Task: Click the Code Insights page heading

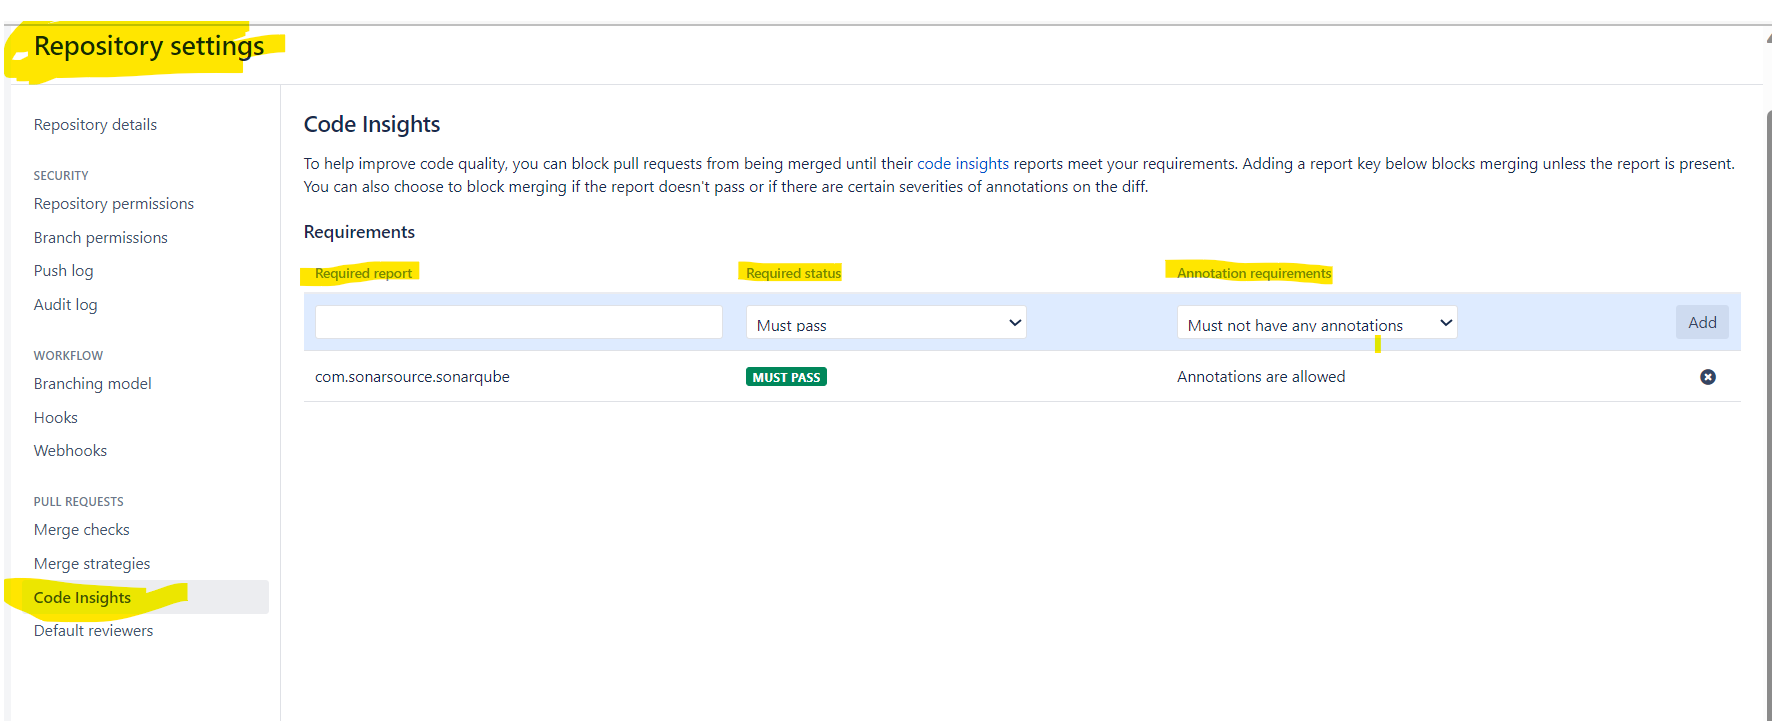Action: [372, 124]
